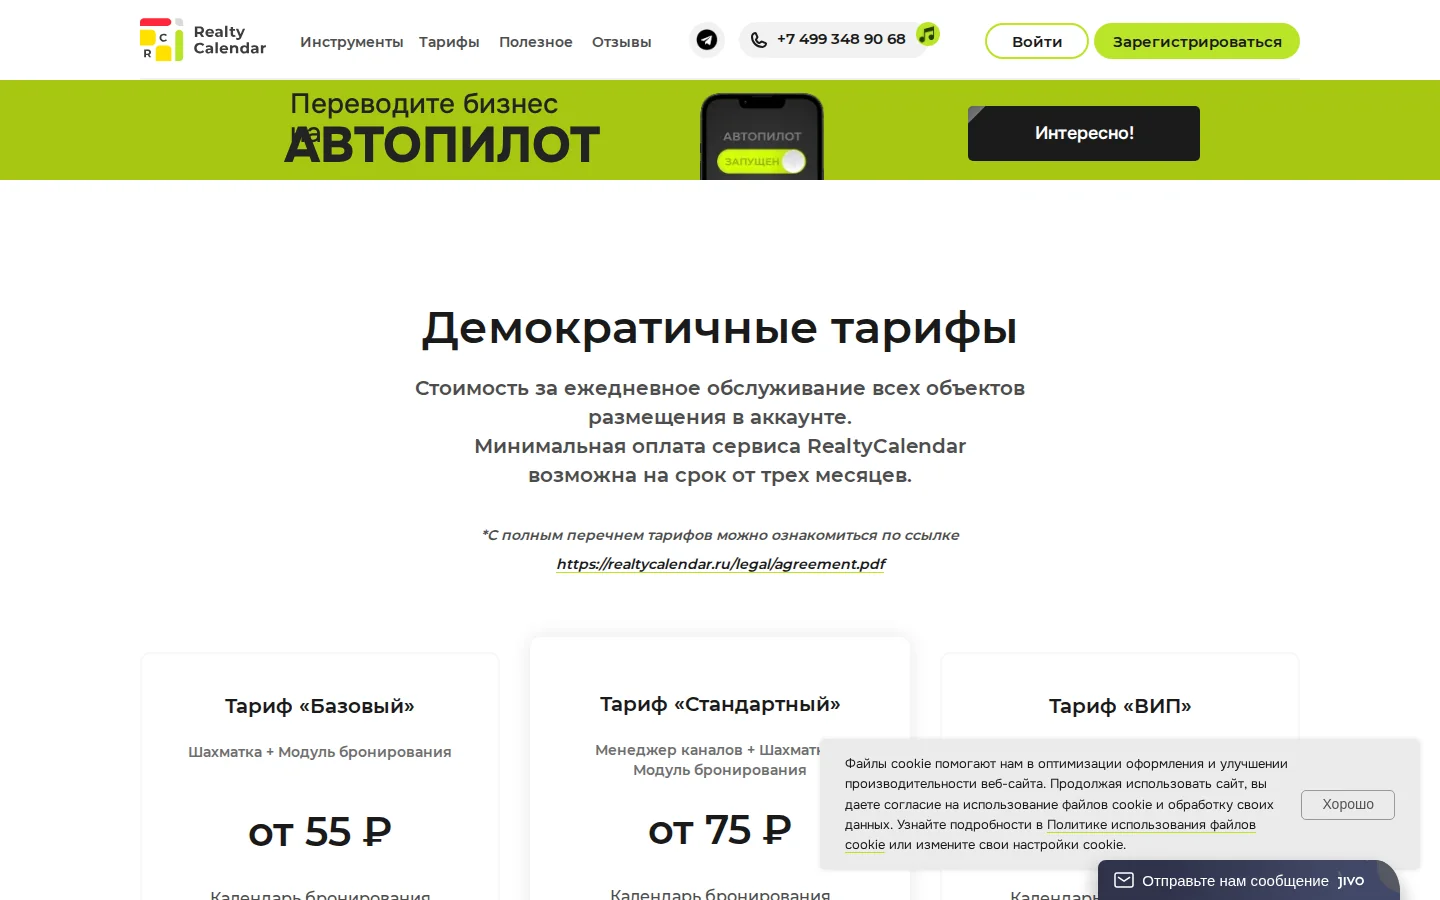The width and height of the screenshot is (1440, 900).
Task: Click the Зарегистрироваться button
Action: click(1197, 41)
